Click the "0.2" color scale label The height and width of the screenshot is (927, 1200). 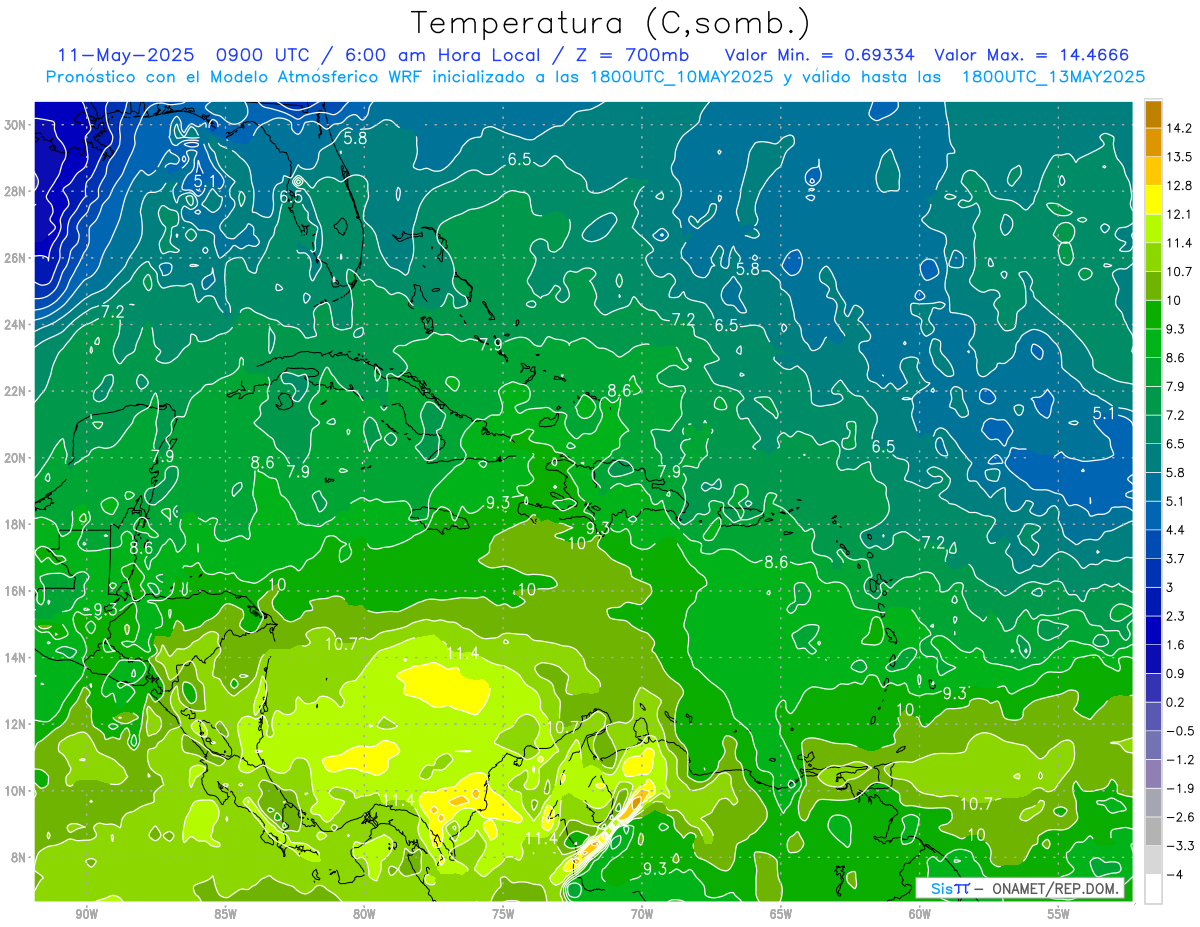tap(1175, 702)
